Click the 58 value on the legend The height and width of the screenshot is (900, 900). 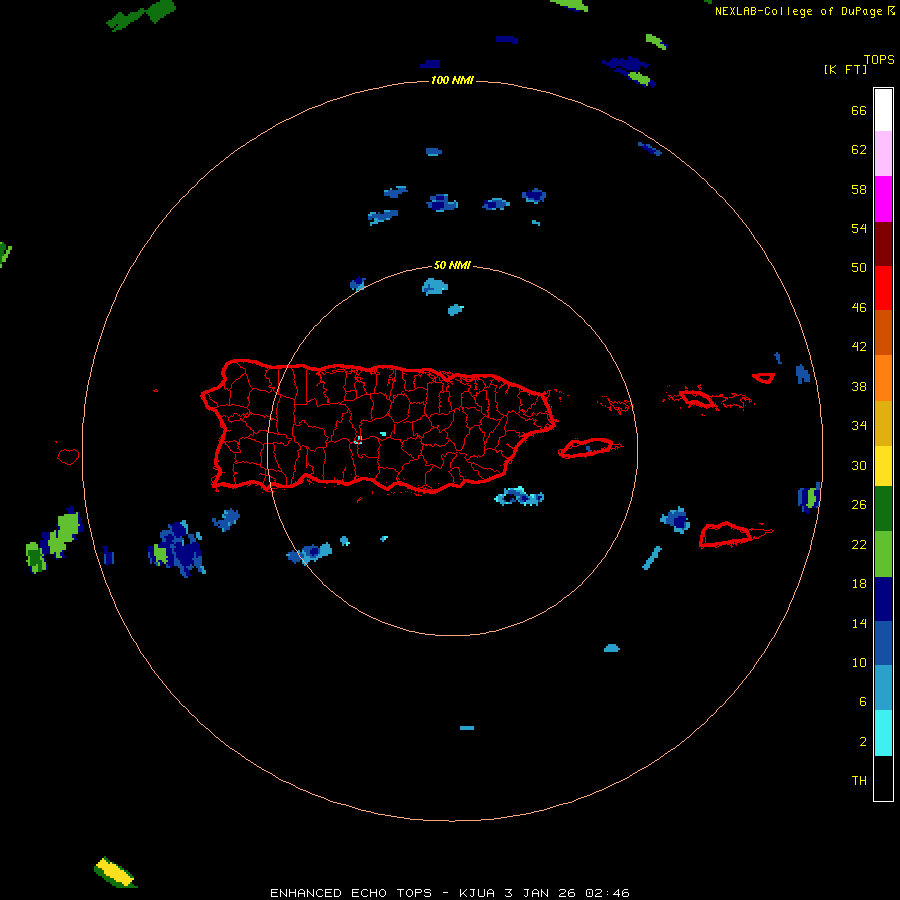point(859,189)
